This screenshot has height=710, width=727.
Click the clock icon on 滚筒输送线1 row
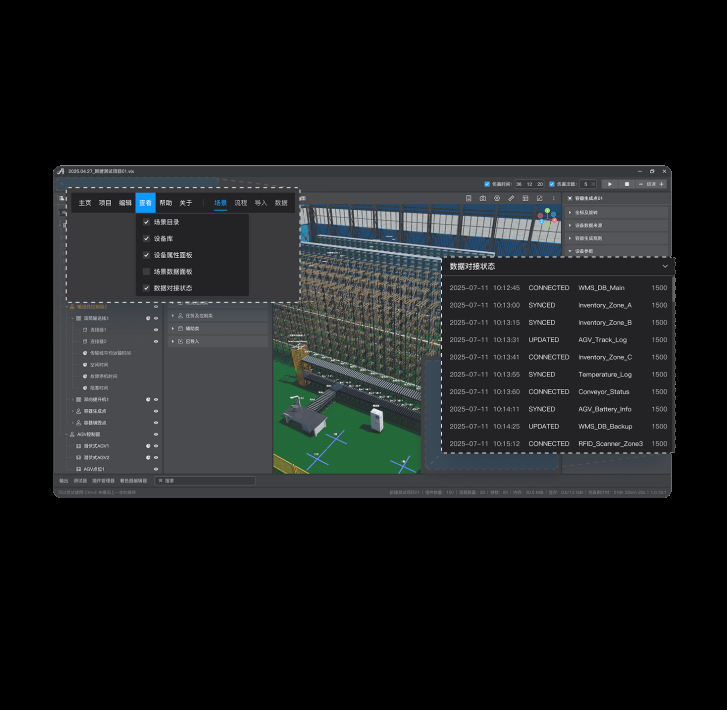(x=148, y=318)
